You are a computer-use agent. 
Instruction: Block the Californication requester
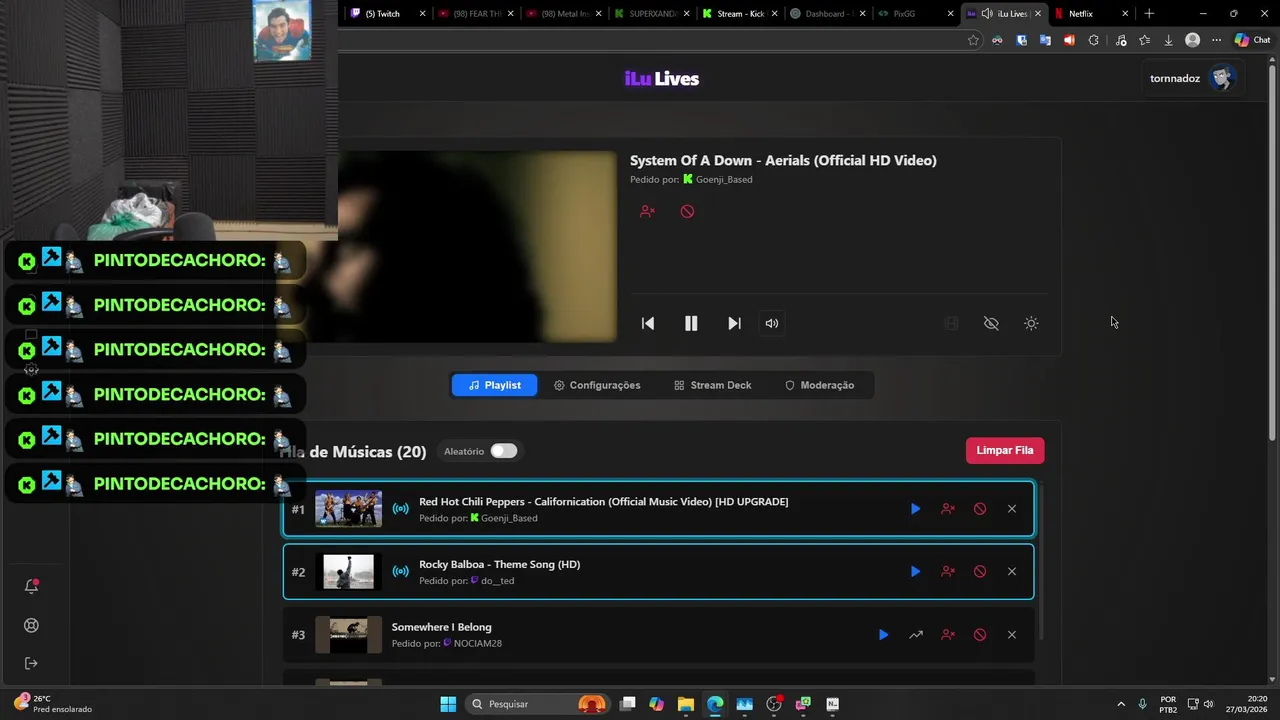pos(948,509)
